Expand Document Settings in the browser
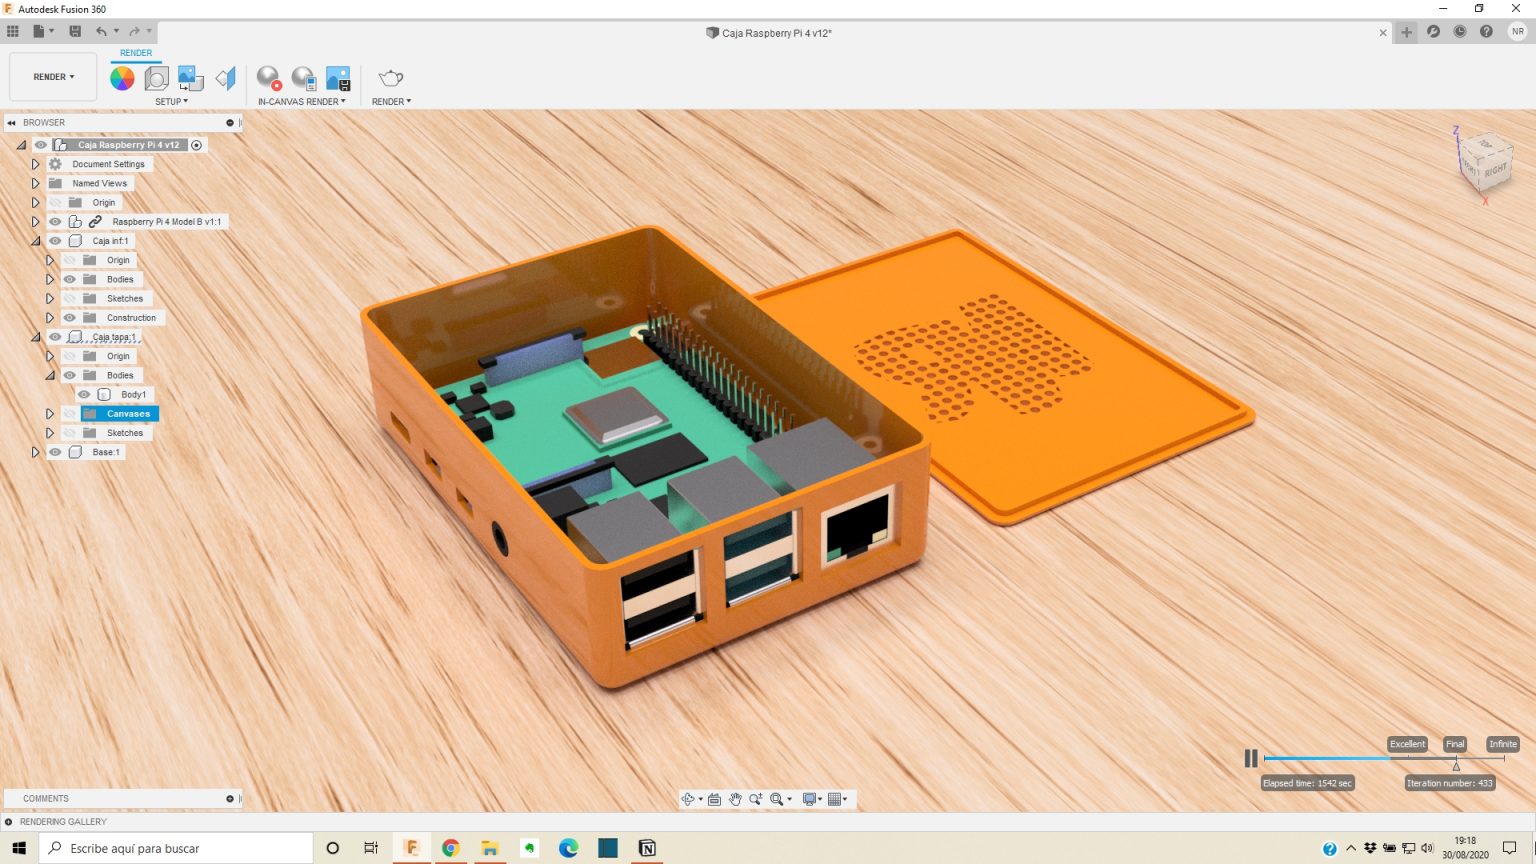 click(35, 163)
